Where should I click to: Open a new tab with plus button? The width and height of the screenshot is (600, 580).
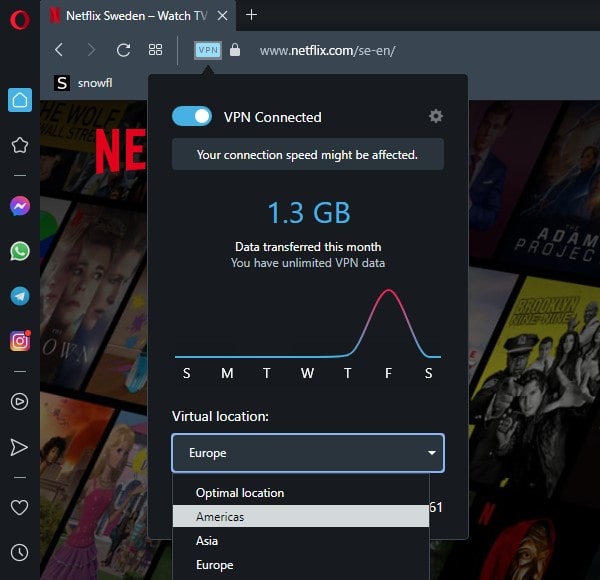pos(251,15)
